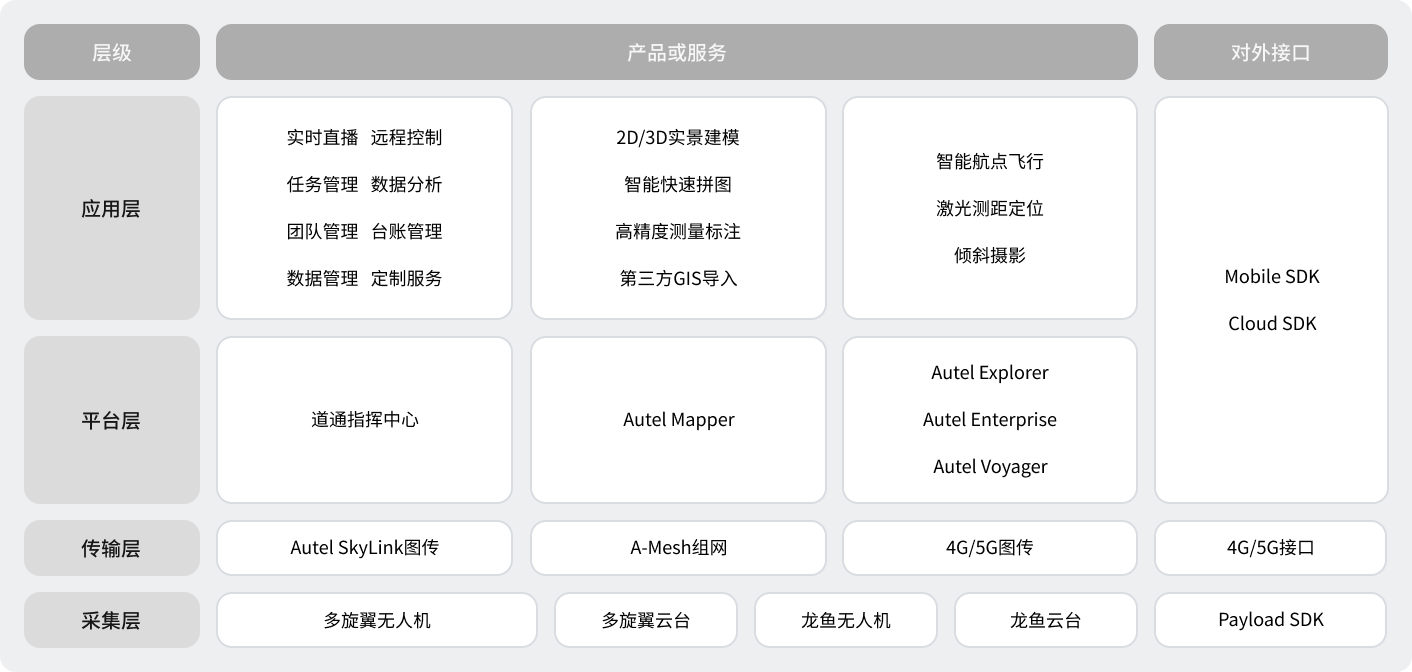Click the 产品或服务 header bar

[x=677, y=52]
